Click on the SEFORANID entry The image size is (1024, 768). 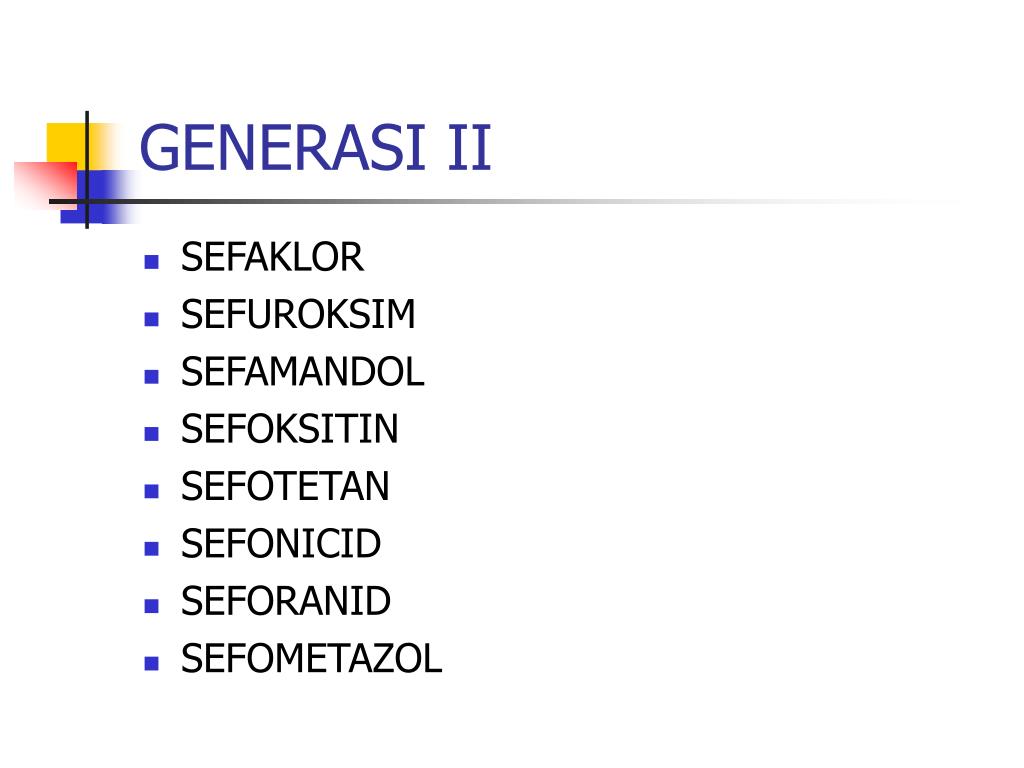tap(285, 601)
